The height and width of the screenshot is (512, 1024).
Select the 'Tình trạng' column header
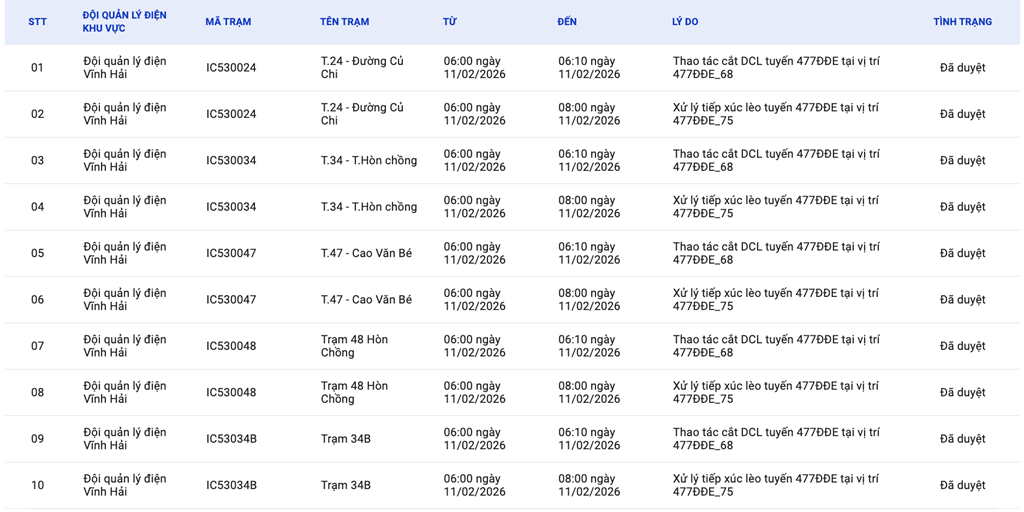point(962,22)
